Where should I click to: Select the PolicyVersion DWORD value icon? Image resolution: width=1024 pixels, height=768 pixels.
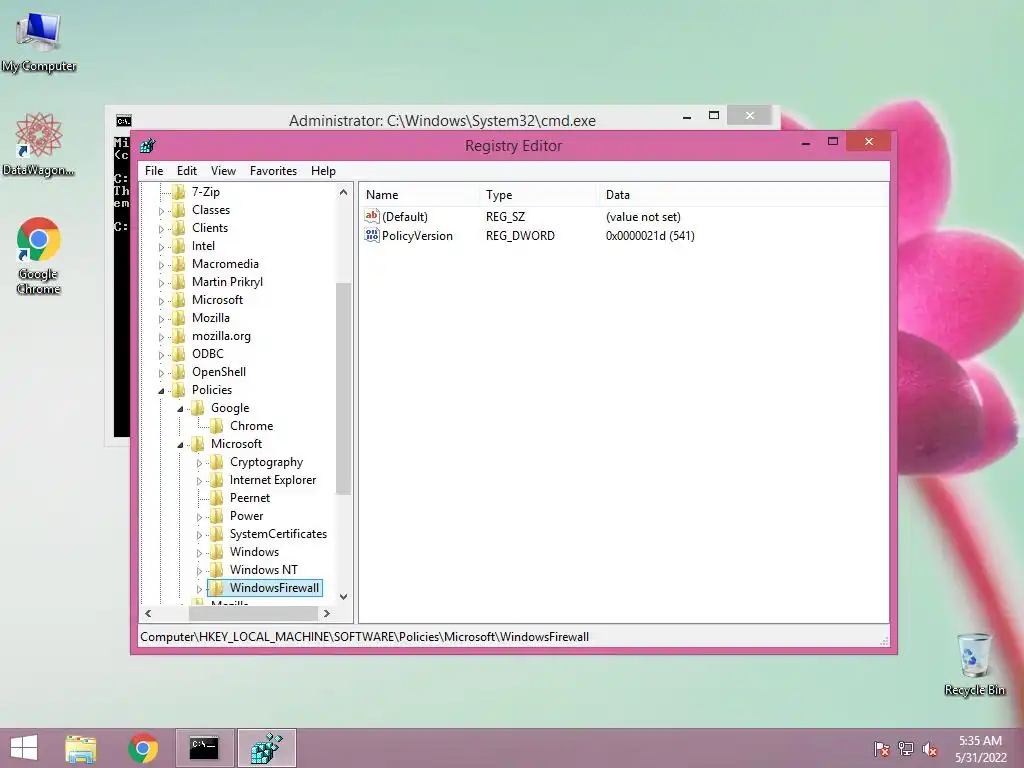coord(372,236)
